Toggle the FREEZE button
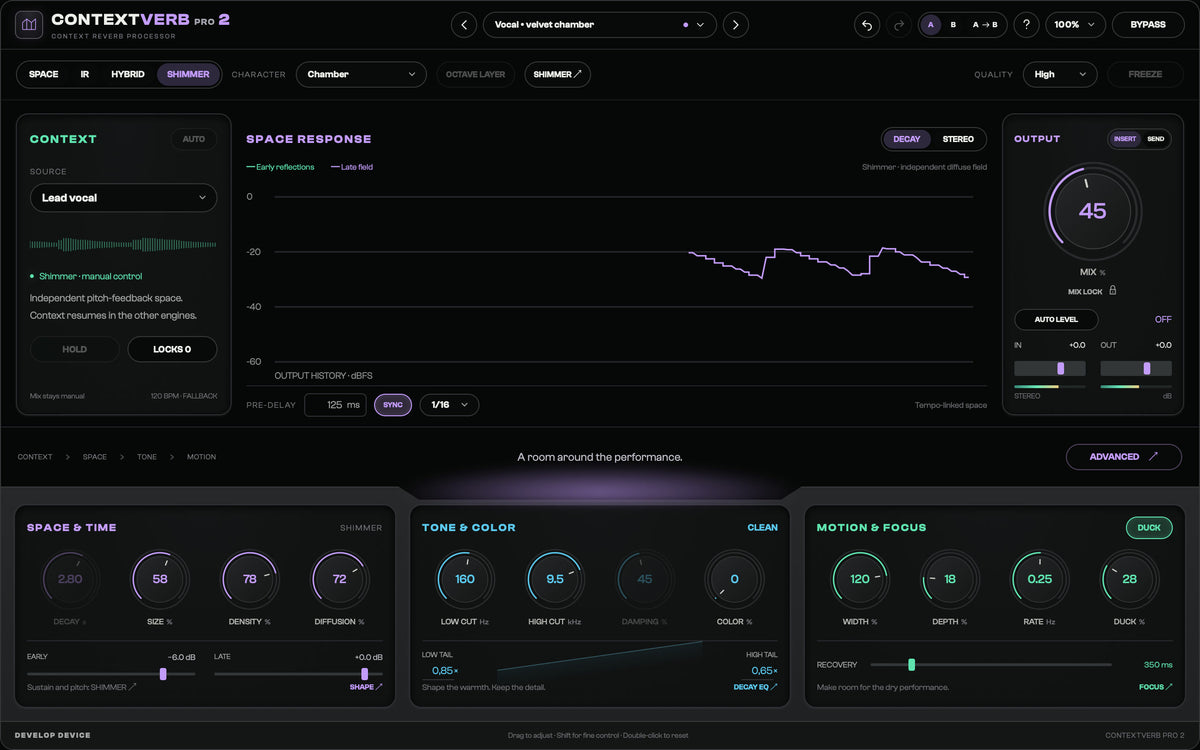 coord(1145,74)
